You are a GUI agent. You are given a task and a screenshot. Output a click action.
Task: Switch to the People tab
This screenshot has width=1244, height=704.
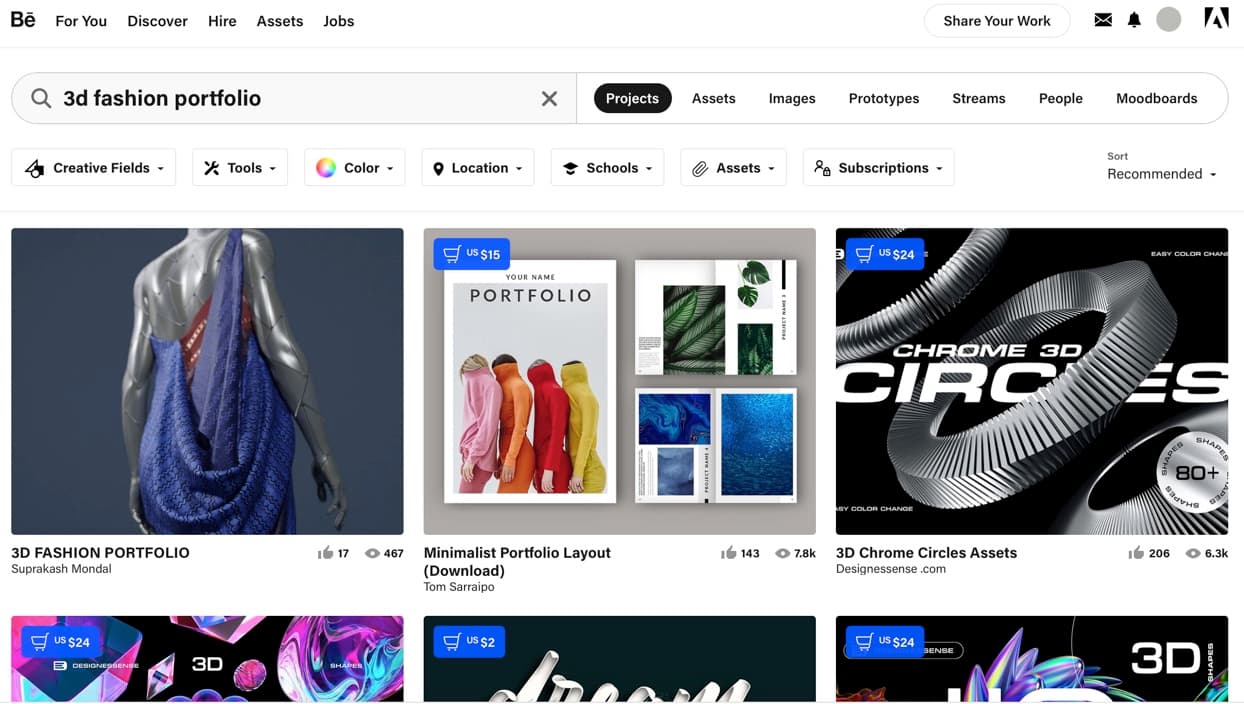(1060, 98)
